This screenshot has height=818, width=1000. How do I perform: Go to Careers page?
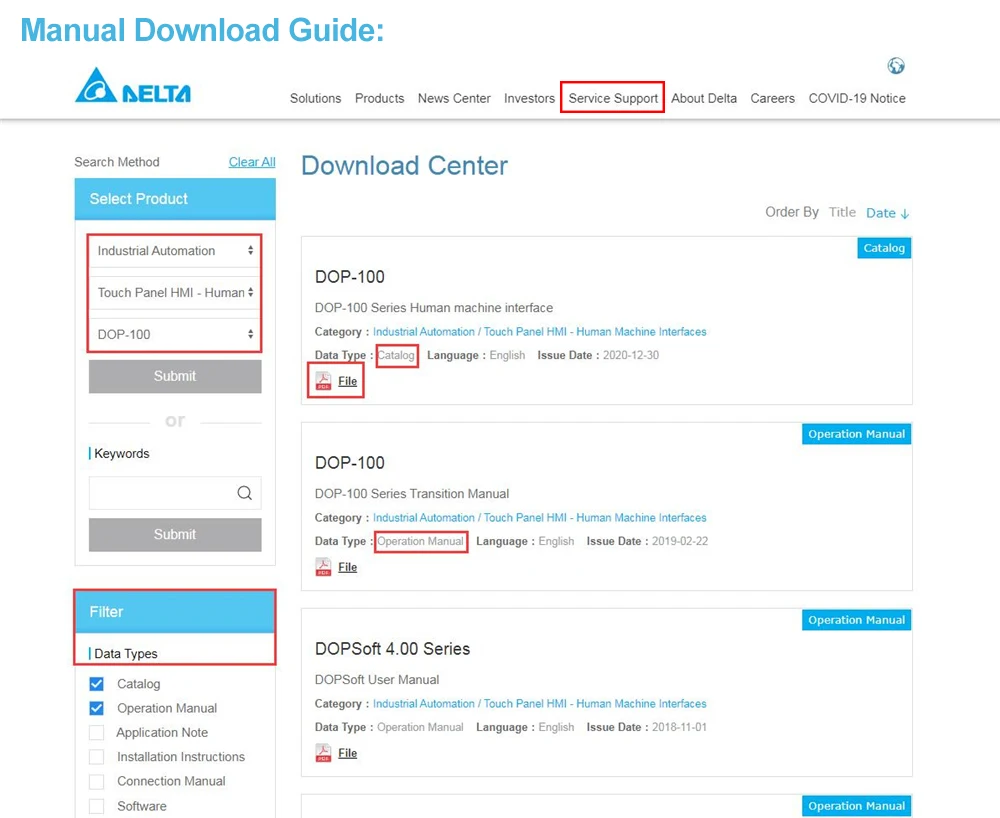click(x=772, y=98)
